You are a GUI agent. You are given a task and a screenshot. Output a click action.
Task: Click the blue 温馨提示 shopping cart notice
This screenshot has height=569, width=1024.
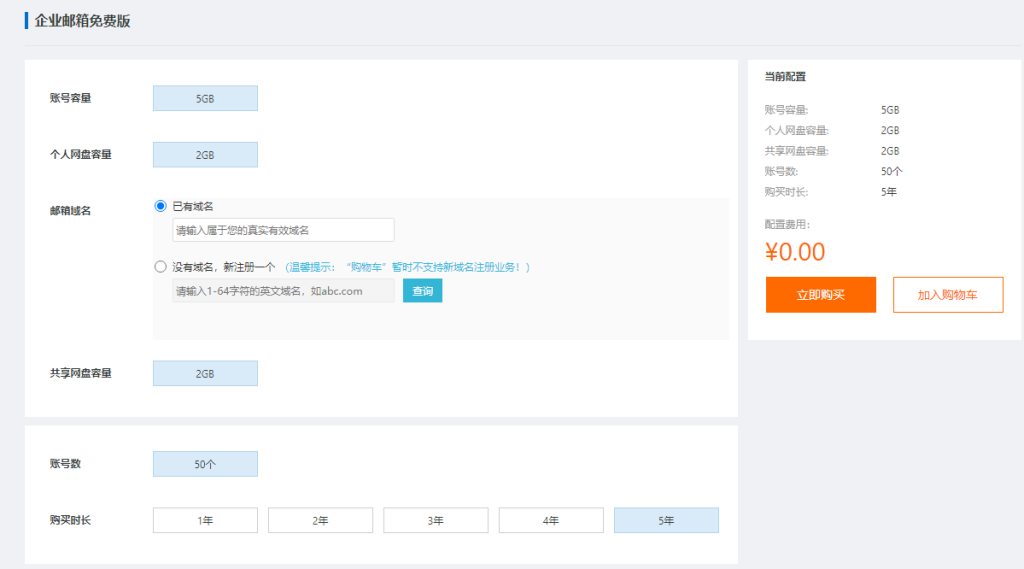tap(407, 267)
